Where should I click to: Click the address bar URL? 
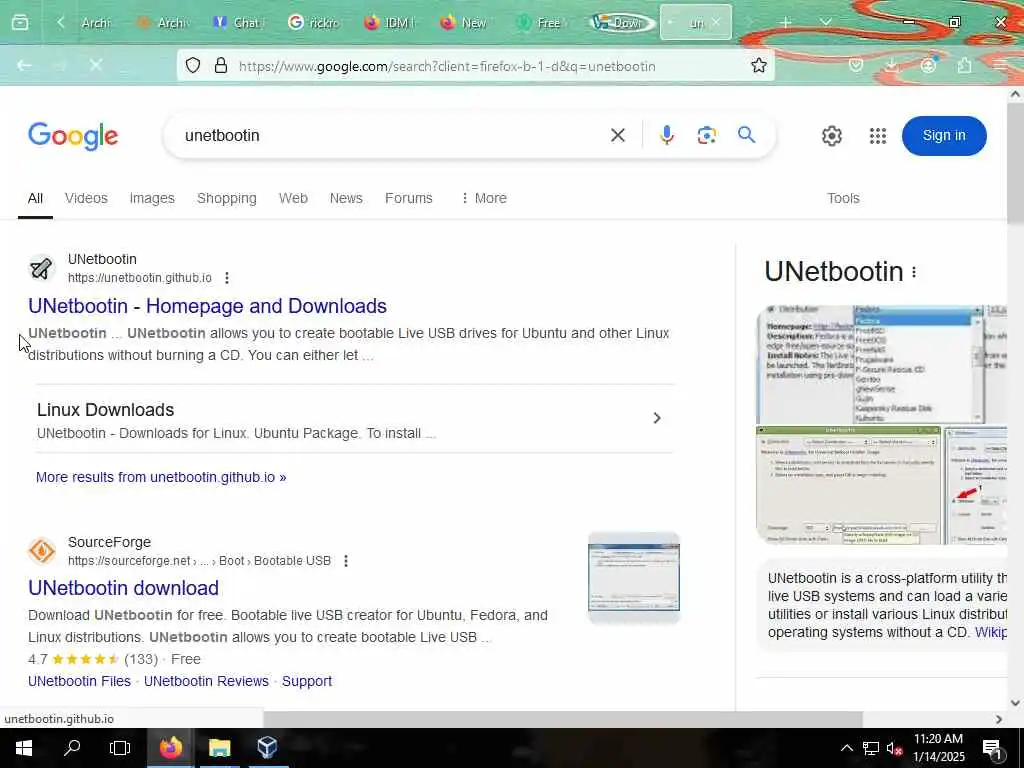point(447,66)
